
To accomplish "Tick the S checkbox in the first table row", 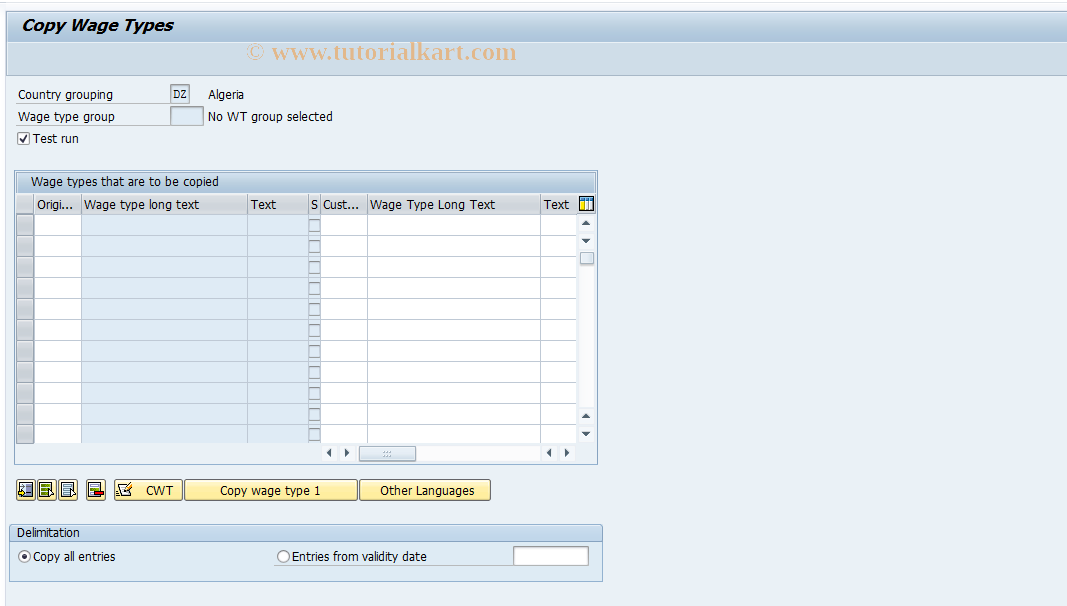I will point(314,226).
